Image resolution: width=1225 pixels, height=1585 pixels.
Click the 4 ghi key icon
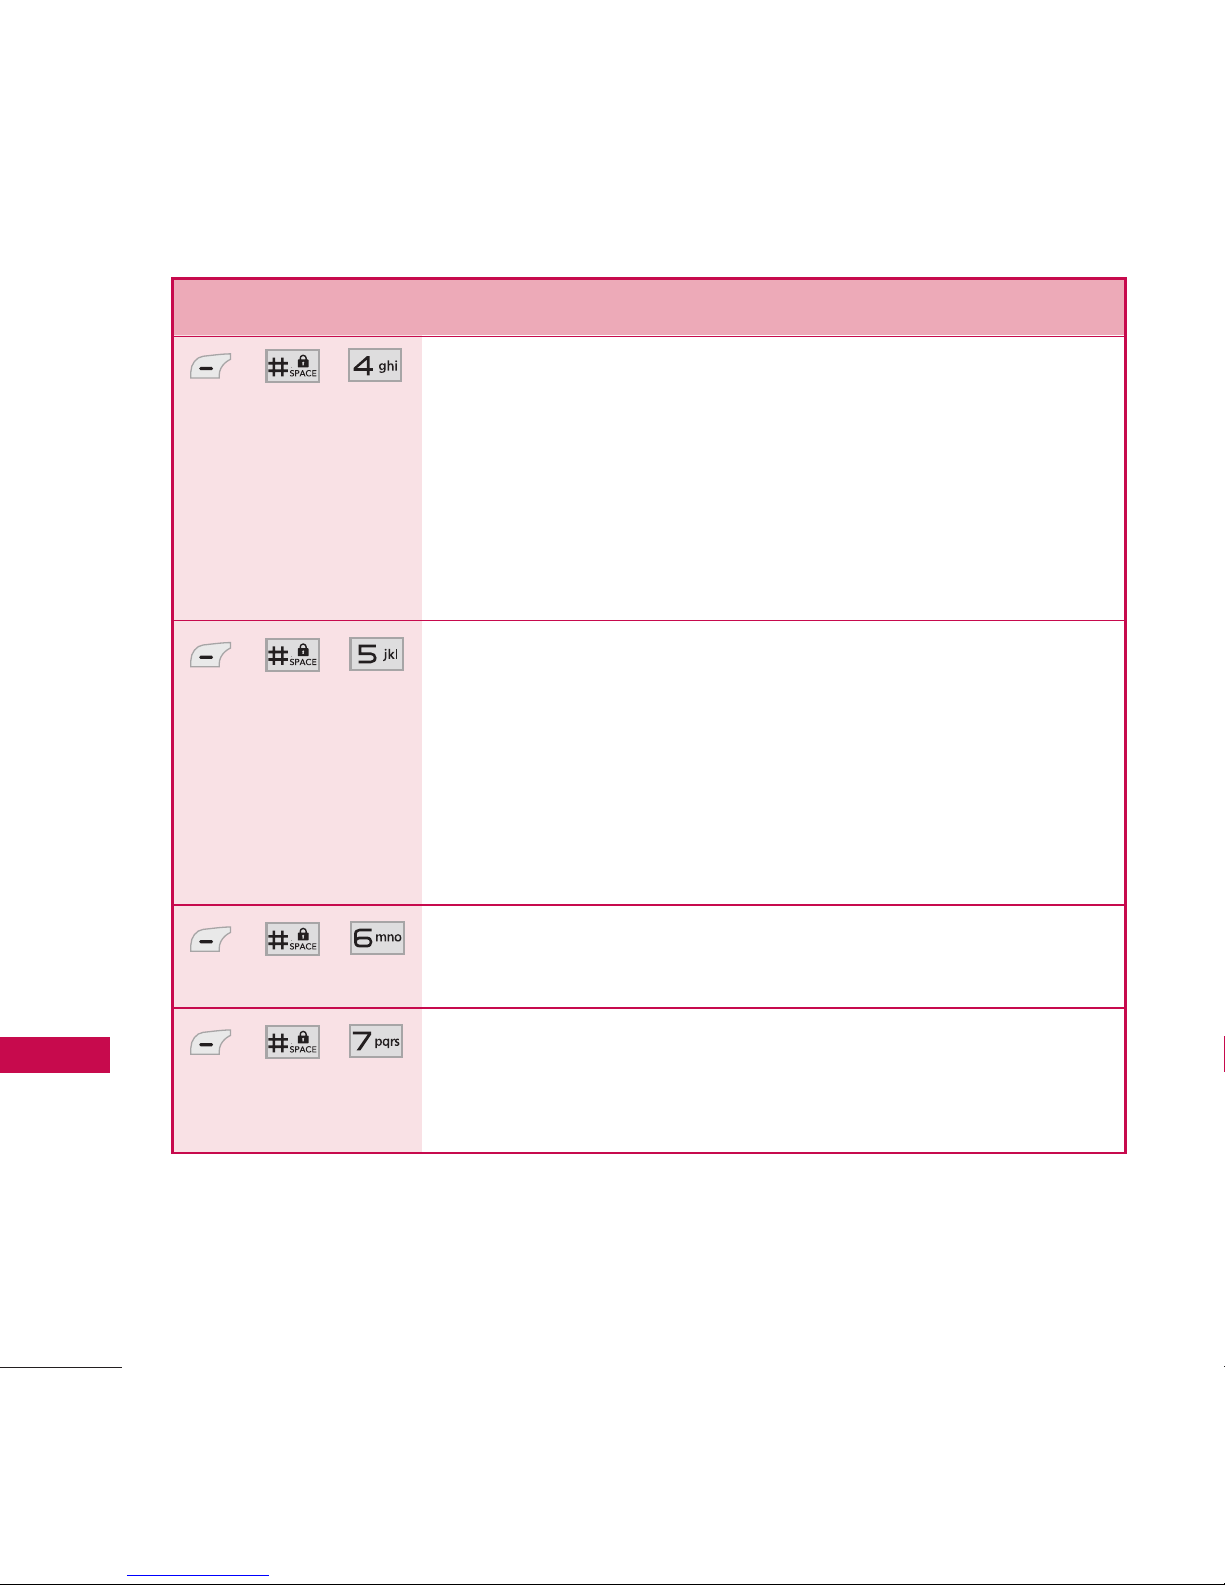pyautogui.click(x=375, y=365)
